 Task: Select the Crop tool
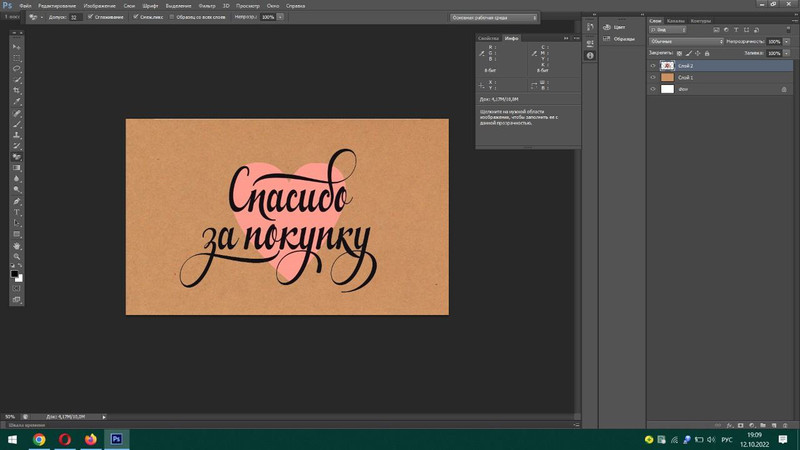pyautogui.click(x=17, y=90)
